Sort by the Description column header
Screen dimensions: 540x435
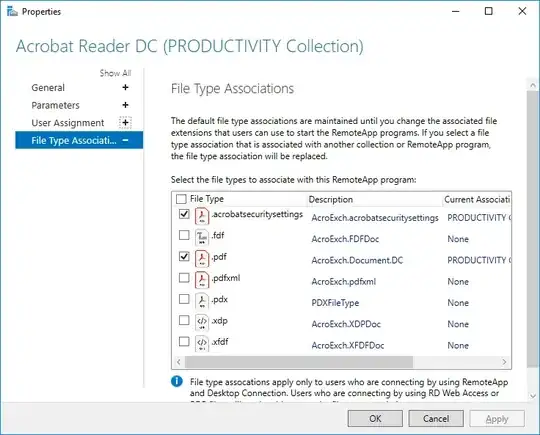(x=331, y=199)
